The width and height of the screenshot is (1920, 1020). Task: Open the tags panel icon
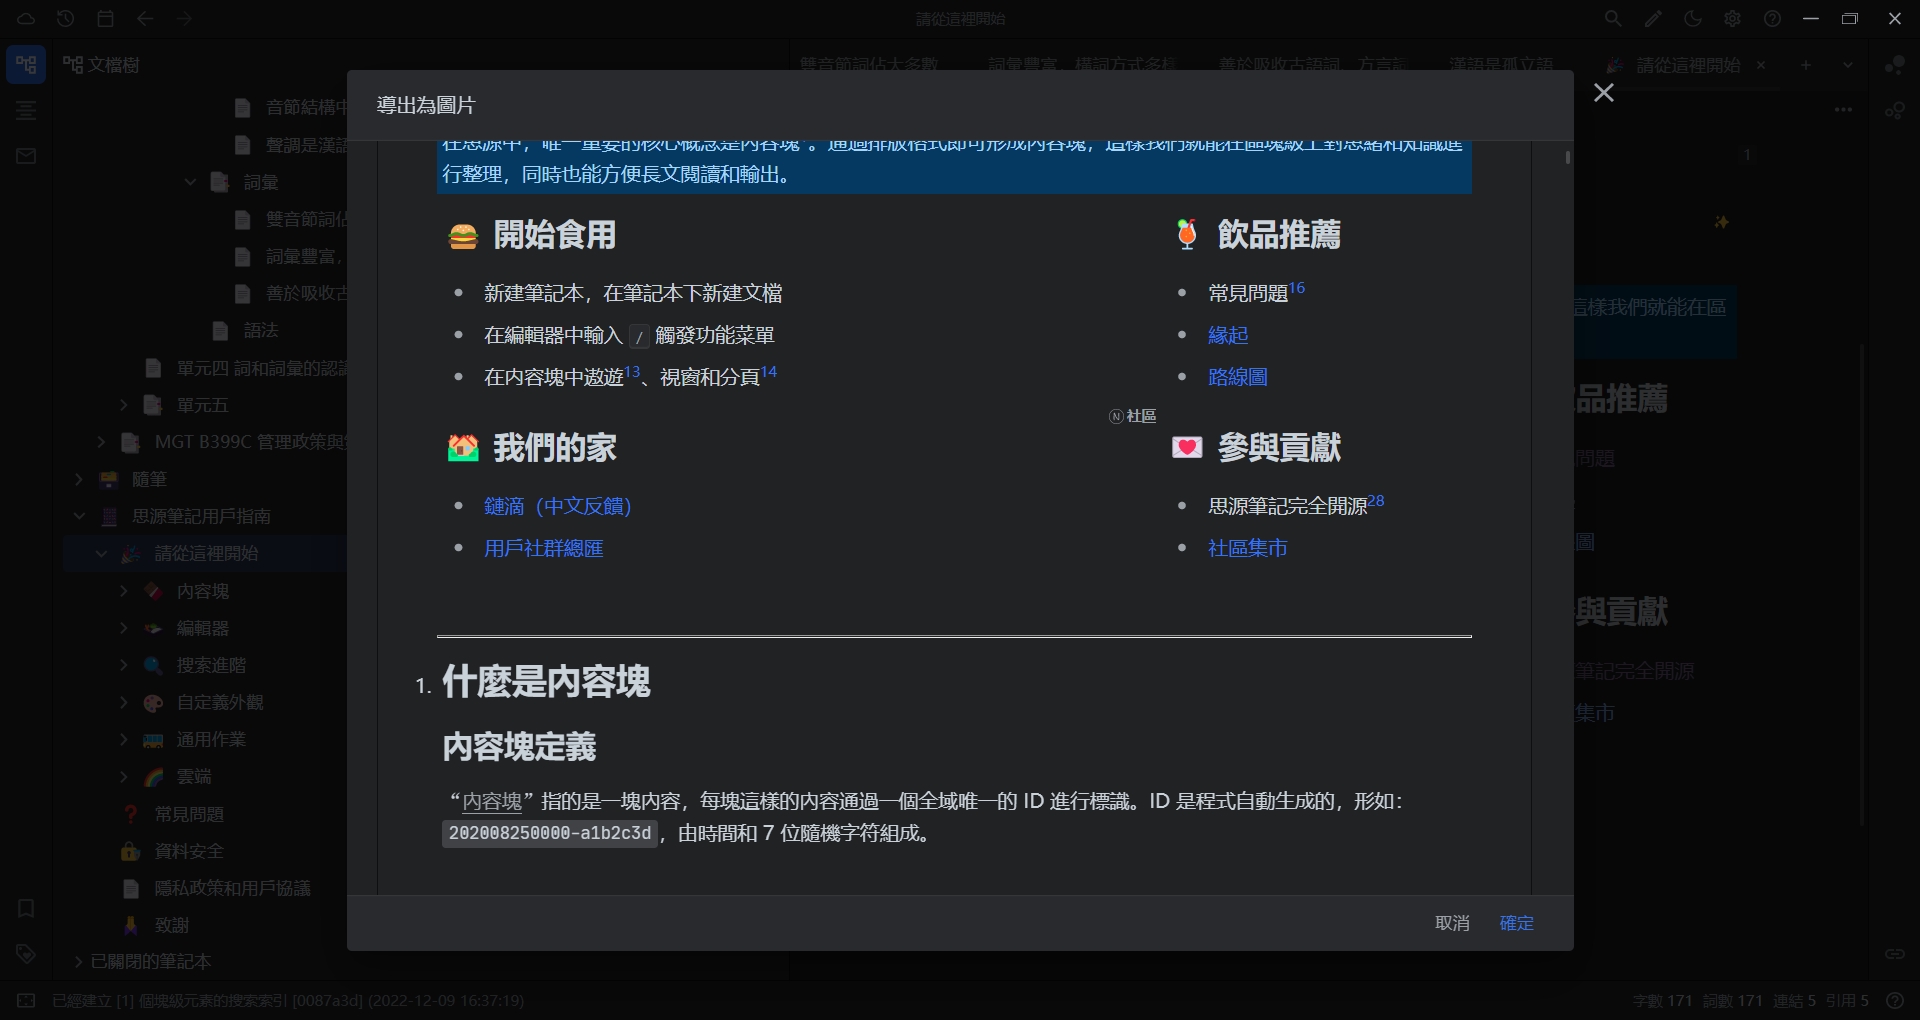point(26,953)
